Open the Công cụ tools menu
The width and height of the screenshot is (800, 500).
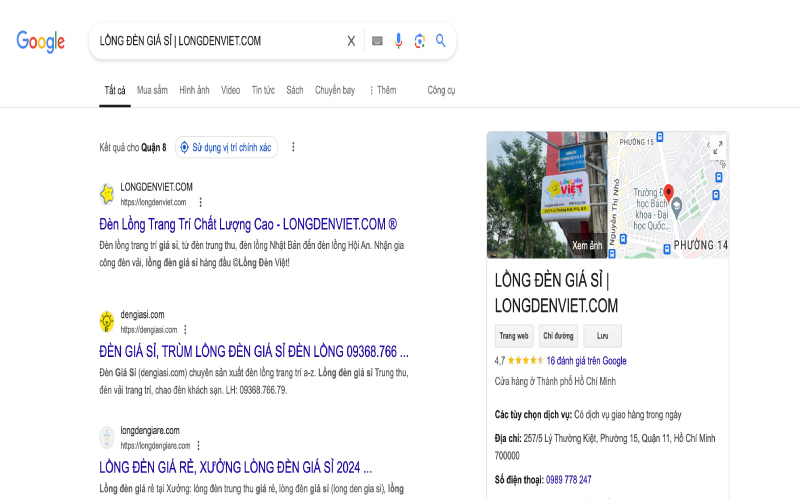pos(441,90)
